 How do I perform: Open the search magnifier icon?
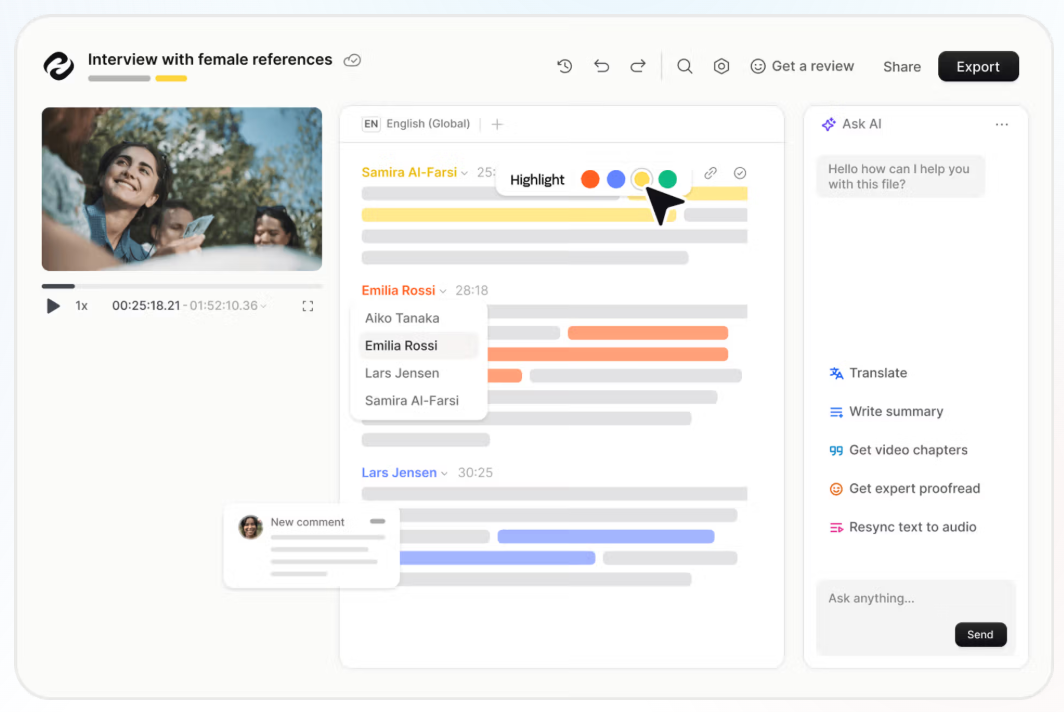(685, 66)
